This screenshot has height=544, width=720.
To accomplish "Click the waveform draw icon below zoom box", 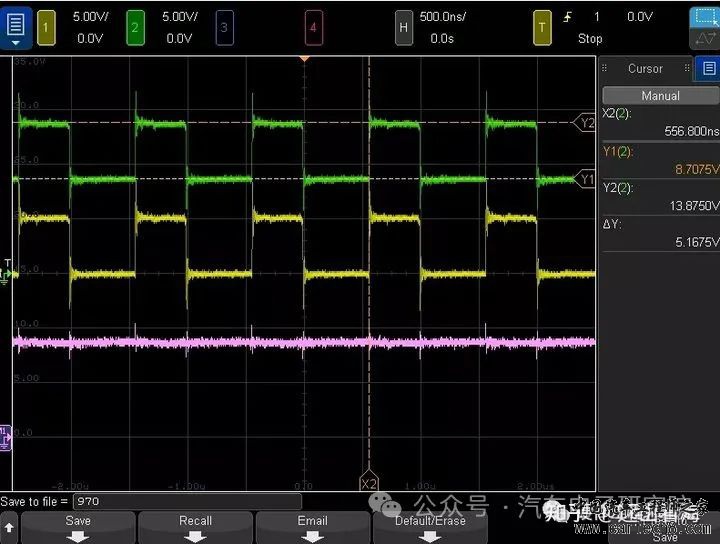I will (x=705, y=39).
